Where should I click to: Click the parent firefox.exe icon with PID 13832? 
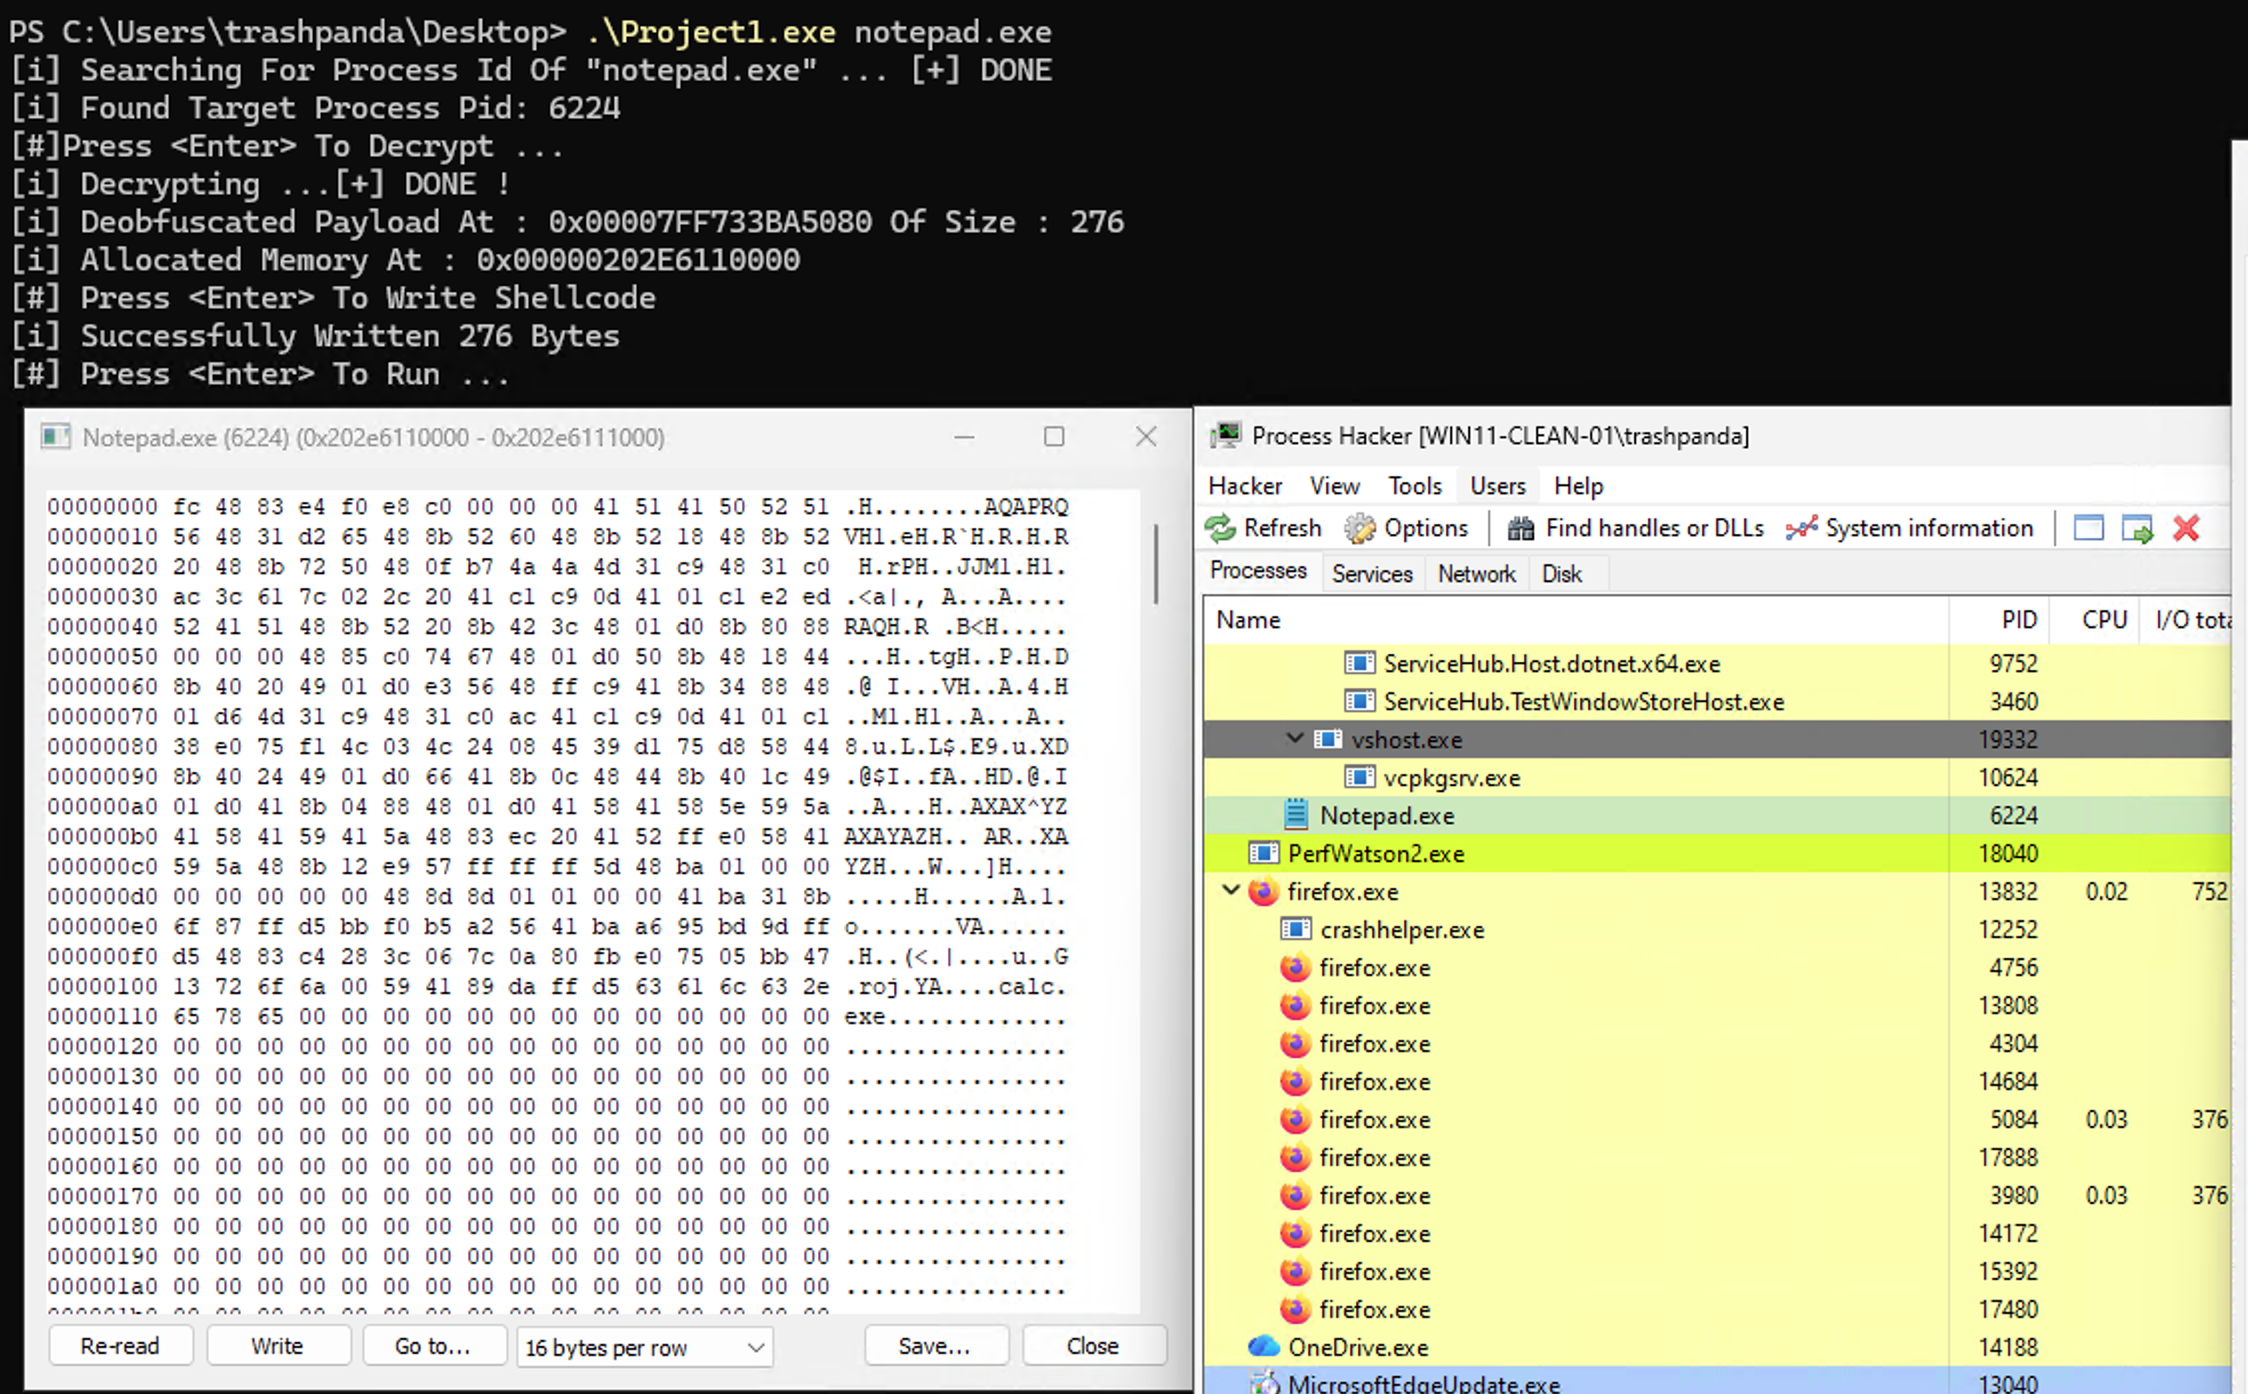[x=1263, y=891]
